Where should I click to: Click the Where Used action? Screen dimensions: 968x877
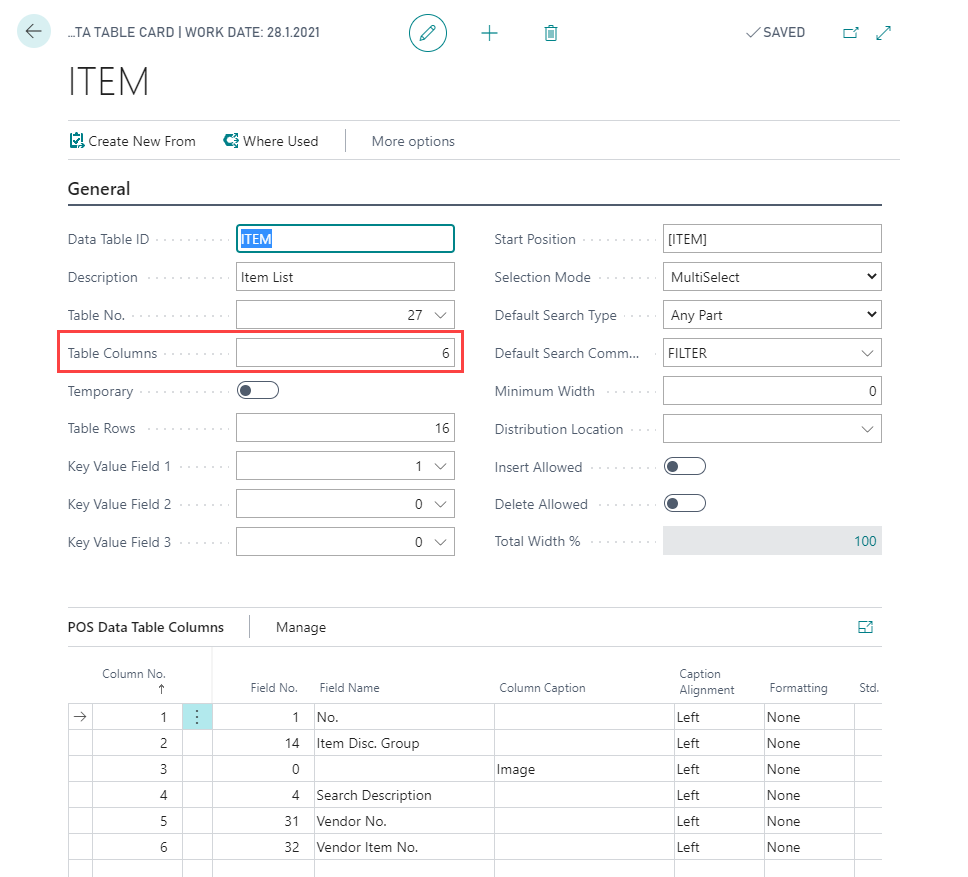pyautogui.click(x=270, y=141)
